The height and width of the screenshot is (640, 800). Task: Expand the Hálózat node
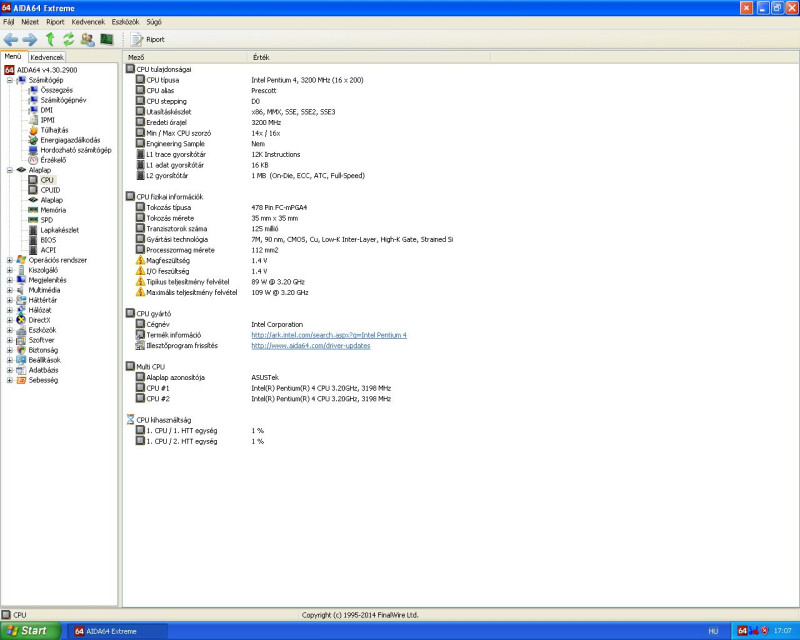click(10, 310)
